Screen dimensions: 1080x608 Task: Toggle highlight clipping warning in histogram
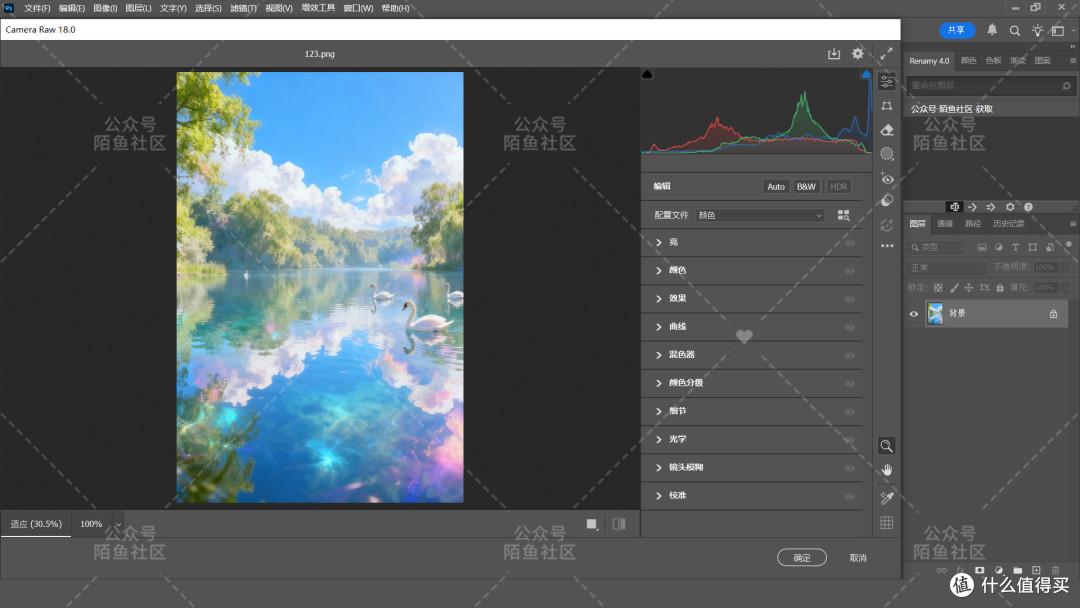coord(866,74)
